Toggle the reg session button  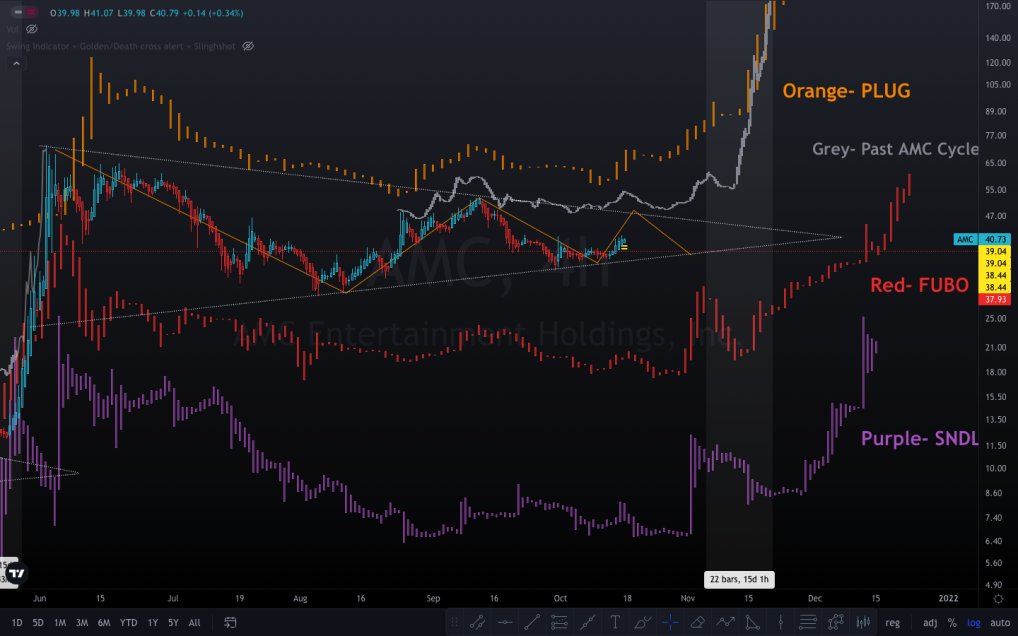[x=893, y=622]
